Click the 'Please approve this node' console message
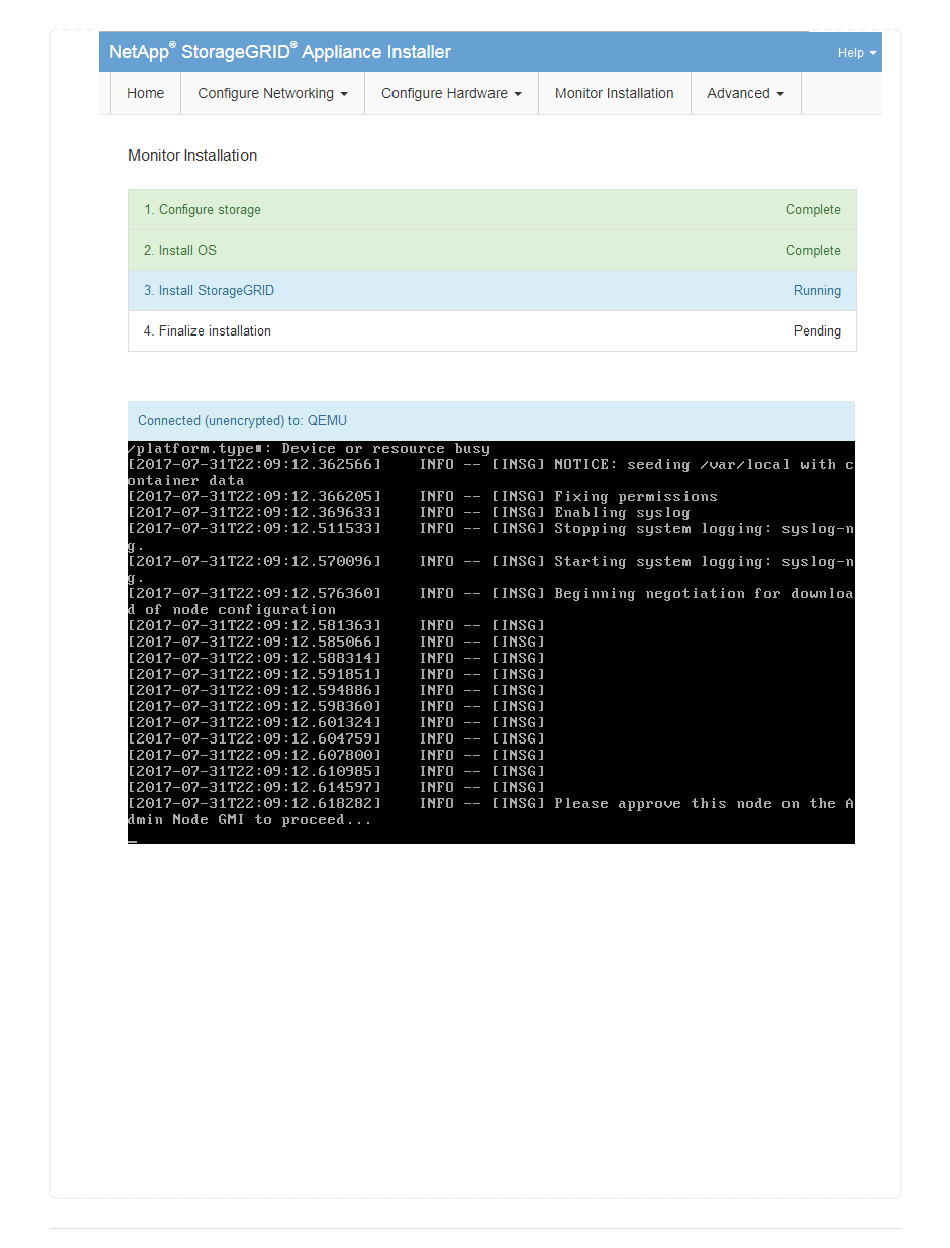950x1248 pixels. [x=491, y=812]
